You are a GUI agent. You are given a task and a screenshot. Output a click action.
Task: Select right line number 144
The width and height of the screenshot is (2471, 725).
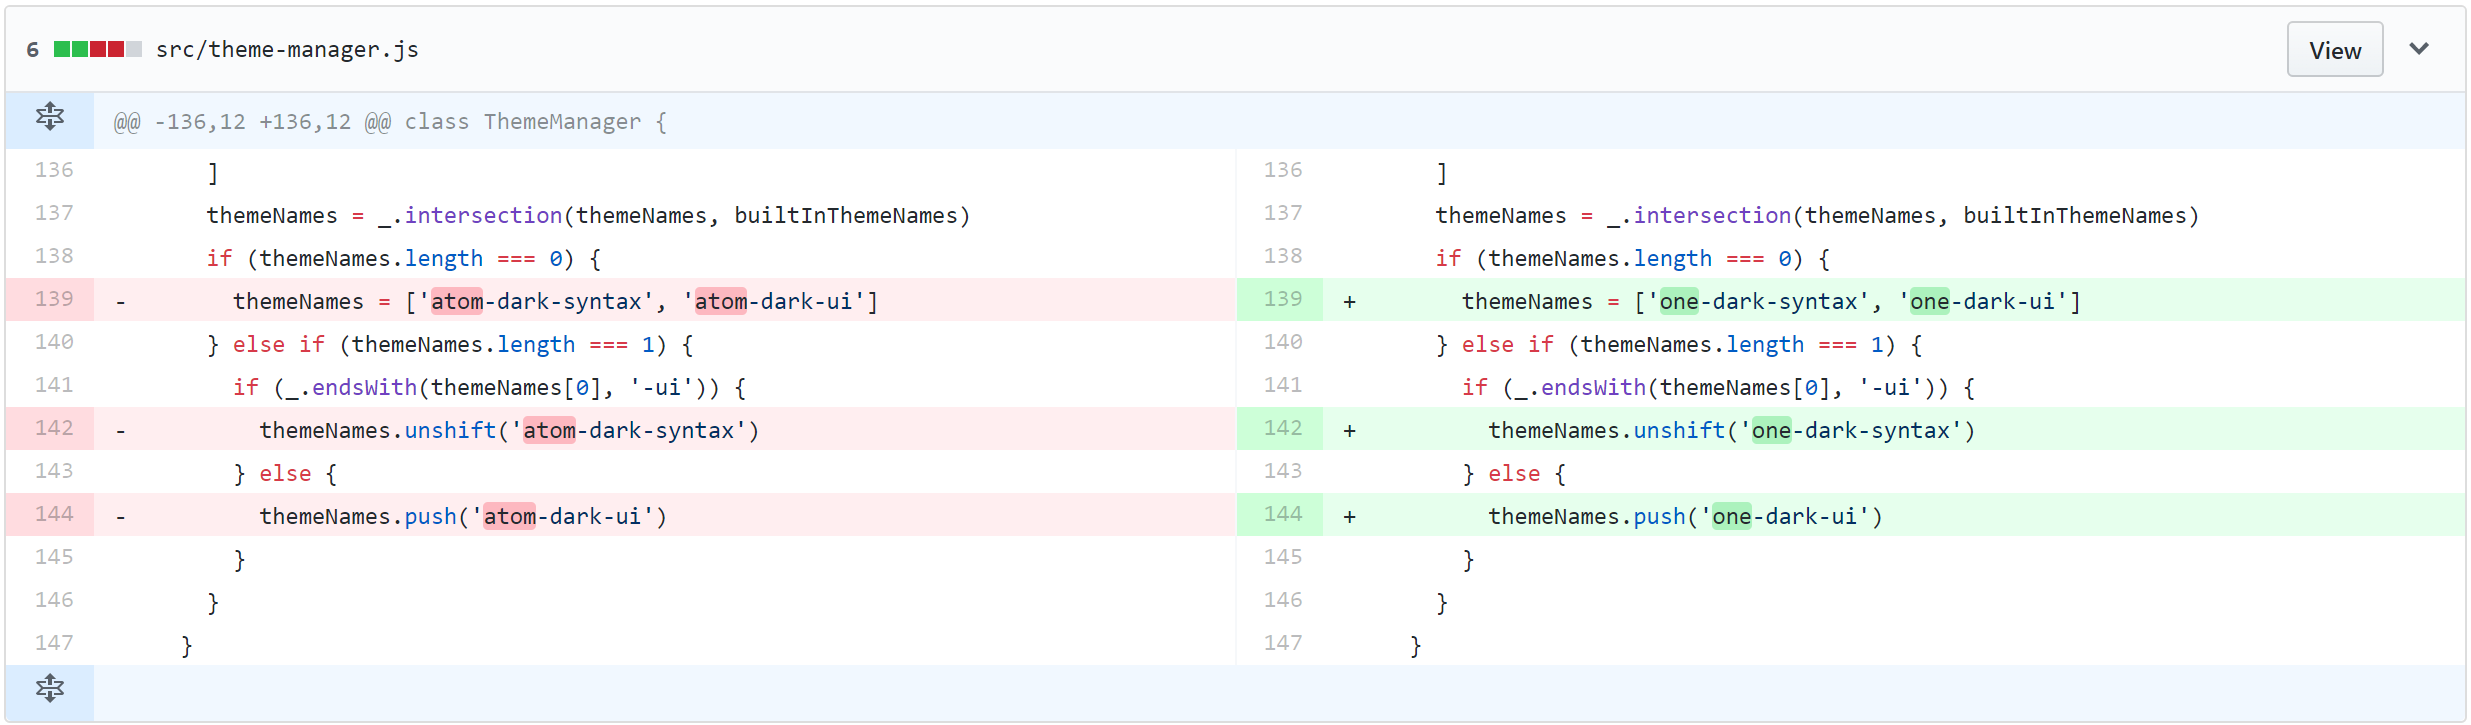[1282, 514]
